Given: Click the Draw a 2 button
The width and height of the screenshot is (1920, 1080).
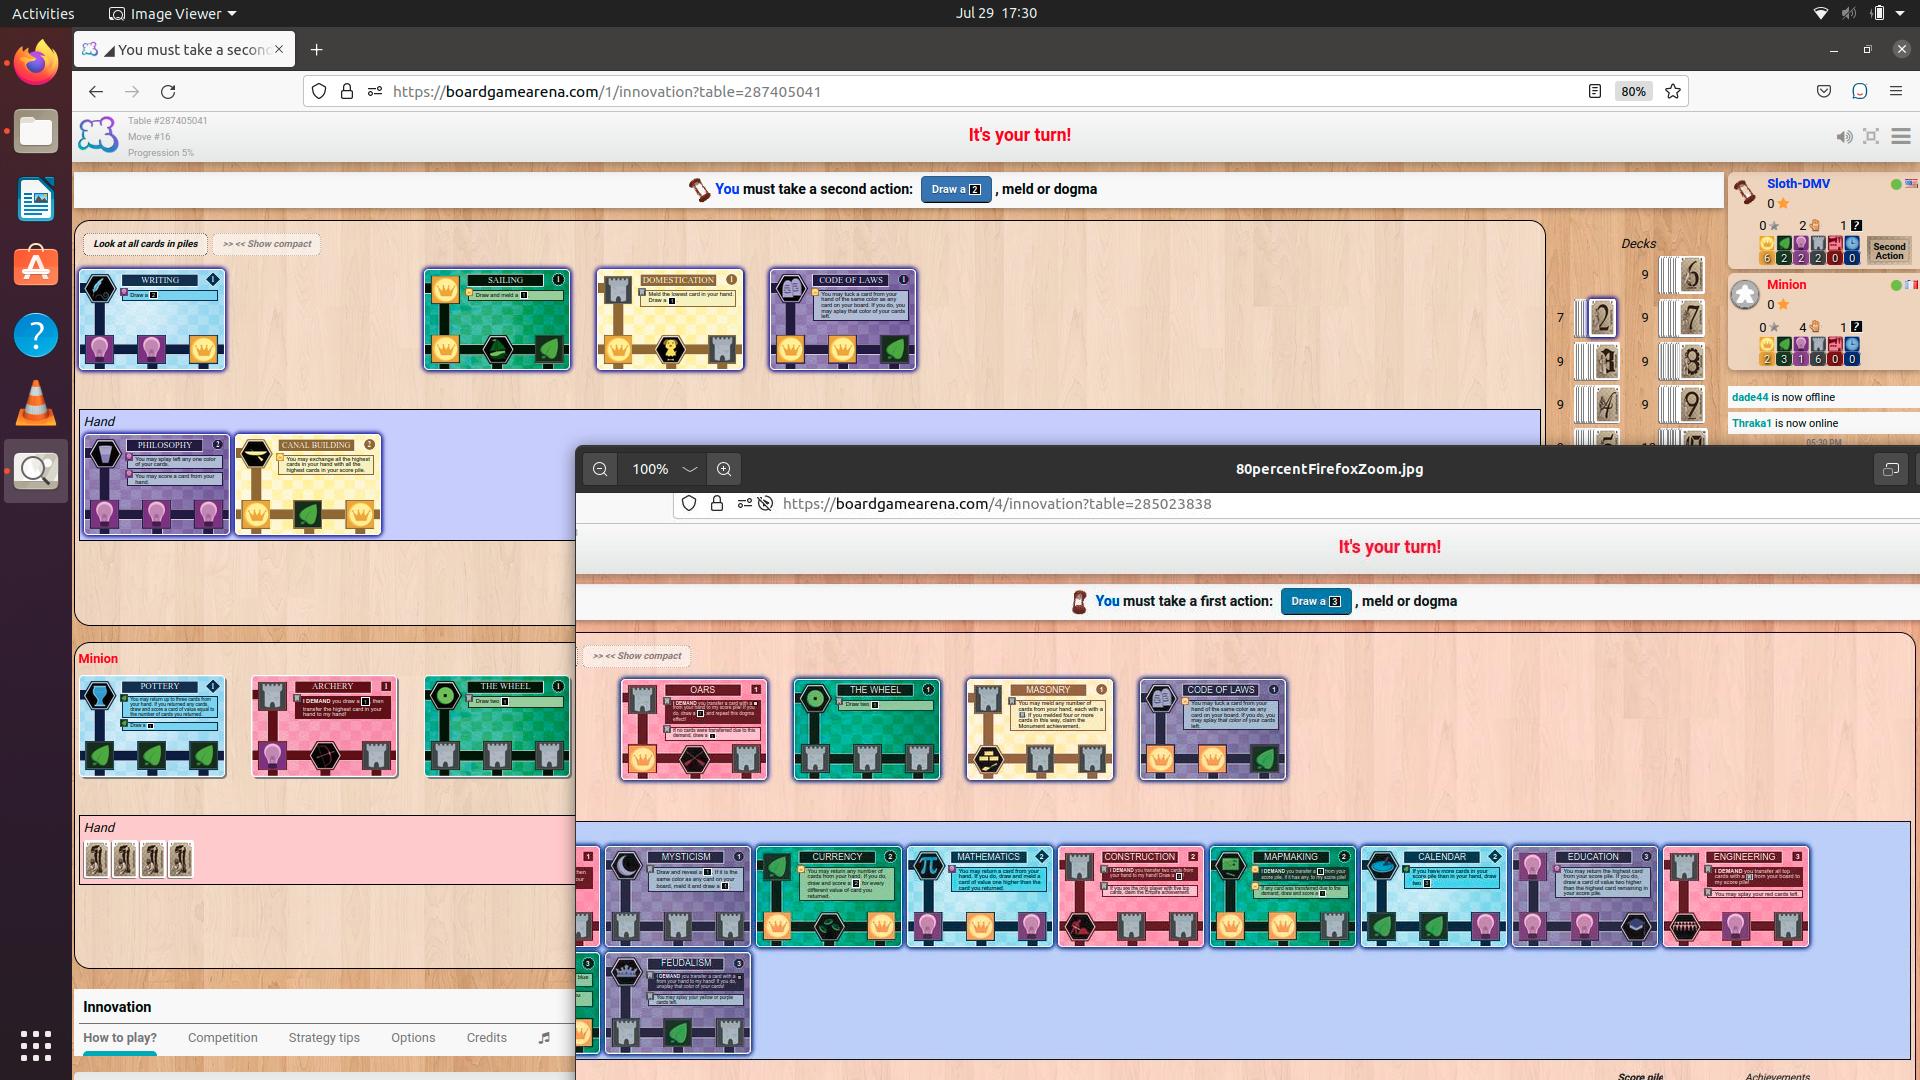Looking at the screenshot, I should [956, 189].
